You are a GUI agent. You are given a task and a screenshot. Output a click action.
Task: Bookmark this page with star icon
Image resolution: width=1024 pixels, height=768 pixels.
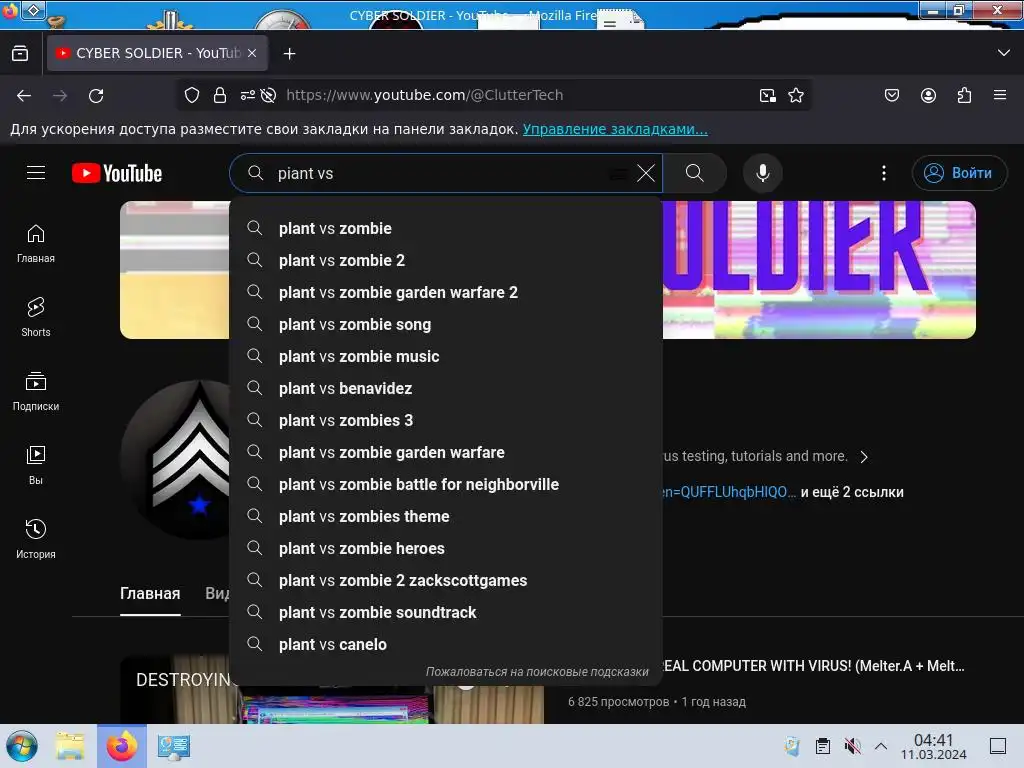pyautogui.click(x=795, y=95)
